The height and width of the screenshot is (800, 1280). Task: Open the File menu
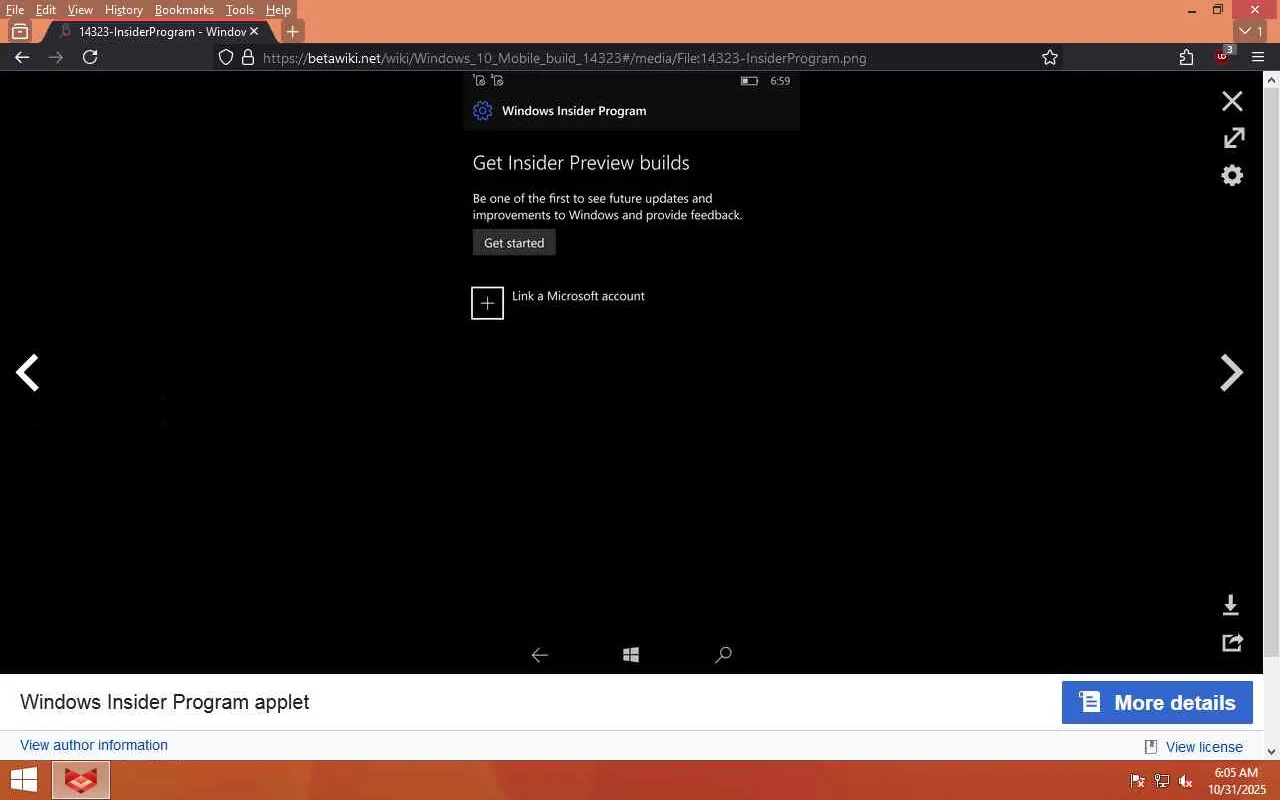click(15, 10)
